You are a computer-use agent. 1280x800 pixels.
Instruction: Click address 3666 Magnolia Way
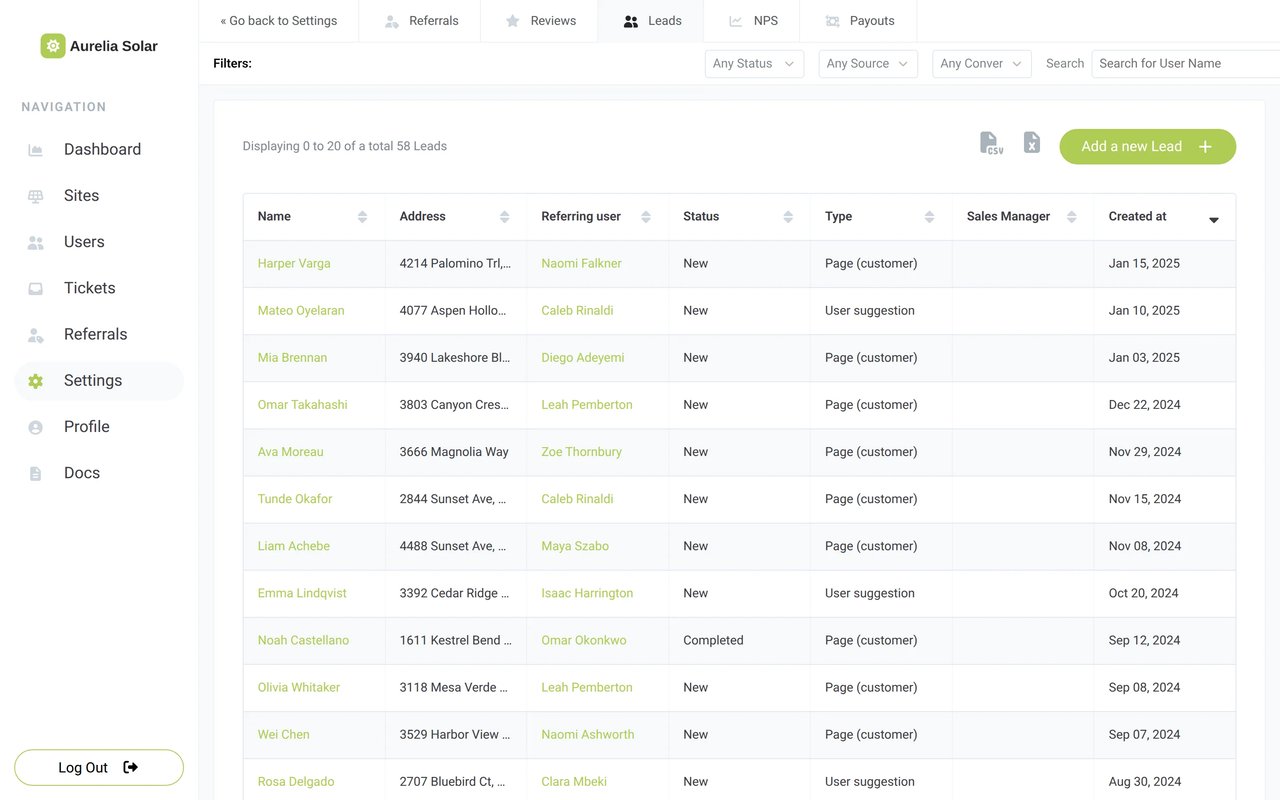click(454, 452)
